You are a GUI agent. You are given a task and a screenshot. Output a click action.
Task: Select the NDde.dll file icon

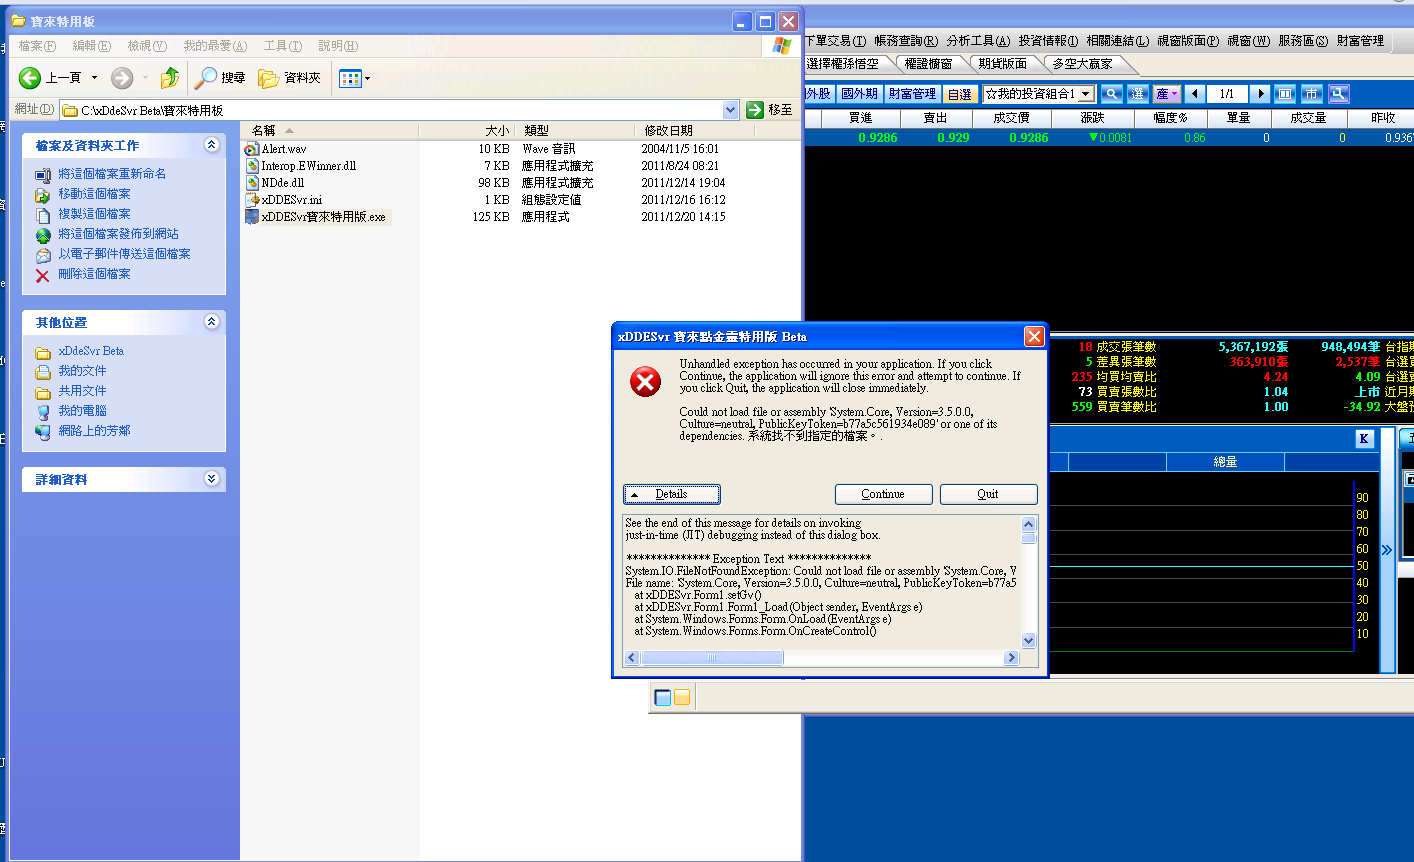click(x=252, y=183)
